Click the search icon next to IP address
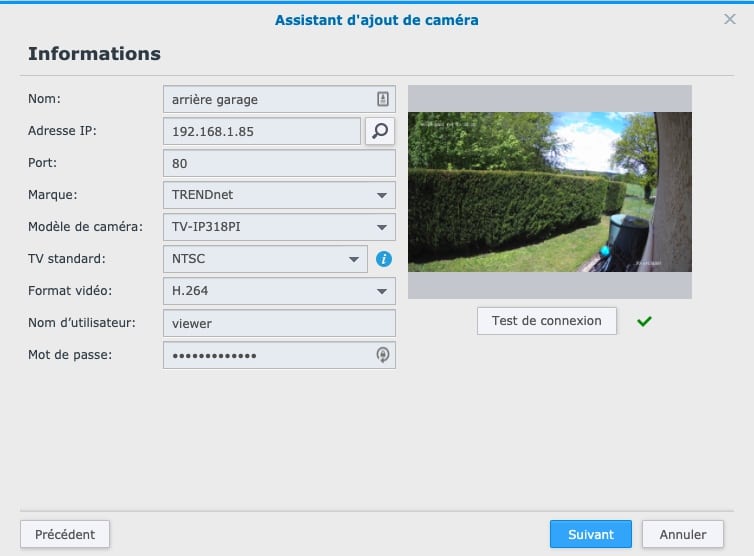 [x=380, y=131]
